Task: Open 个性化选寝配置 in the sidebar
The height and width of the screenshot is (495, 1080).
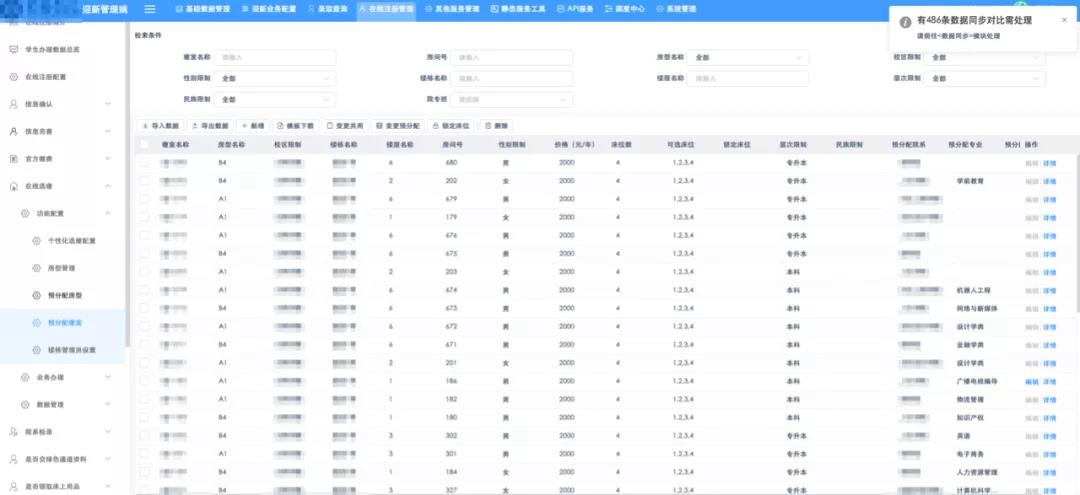Action: click(72, 241)
